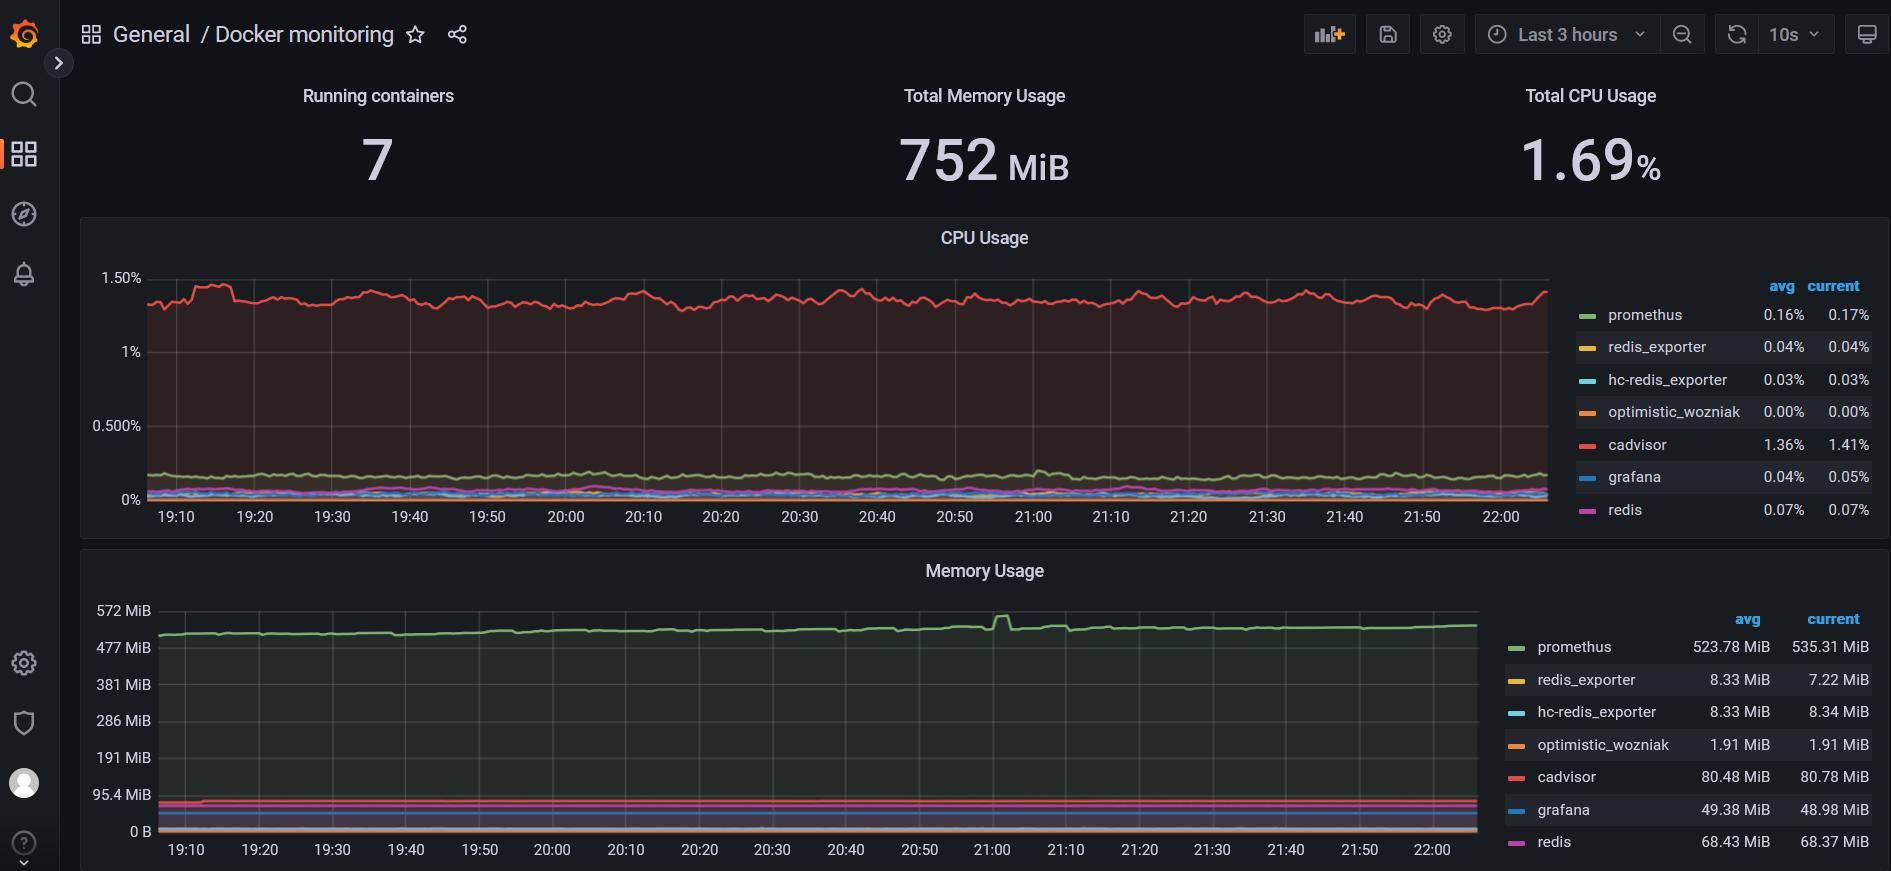Image resolution: width=1891 pixels, height=871 pixels.
Task: Open the Server Admin shield icon
Action: pos(24,723)
